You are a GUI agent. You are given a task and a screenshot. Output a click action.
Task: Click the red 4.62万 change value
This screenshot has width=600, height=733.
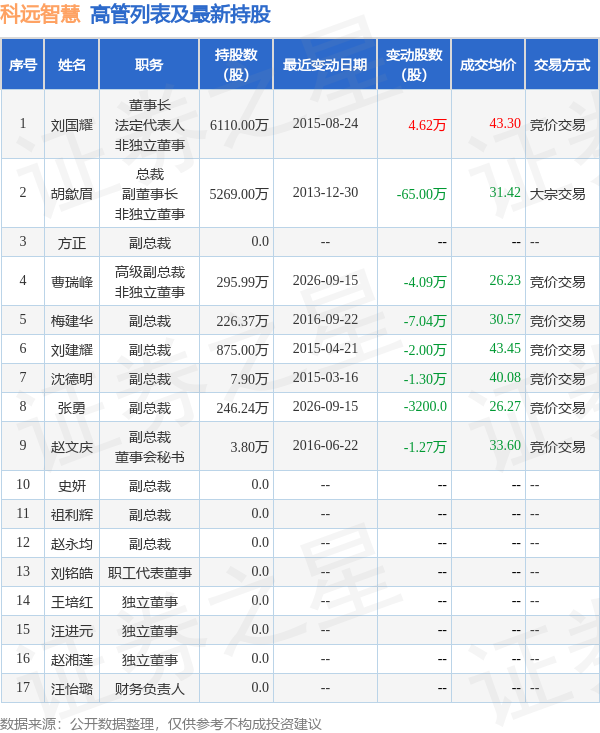427,125
